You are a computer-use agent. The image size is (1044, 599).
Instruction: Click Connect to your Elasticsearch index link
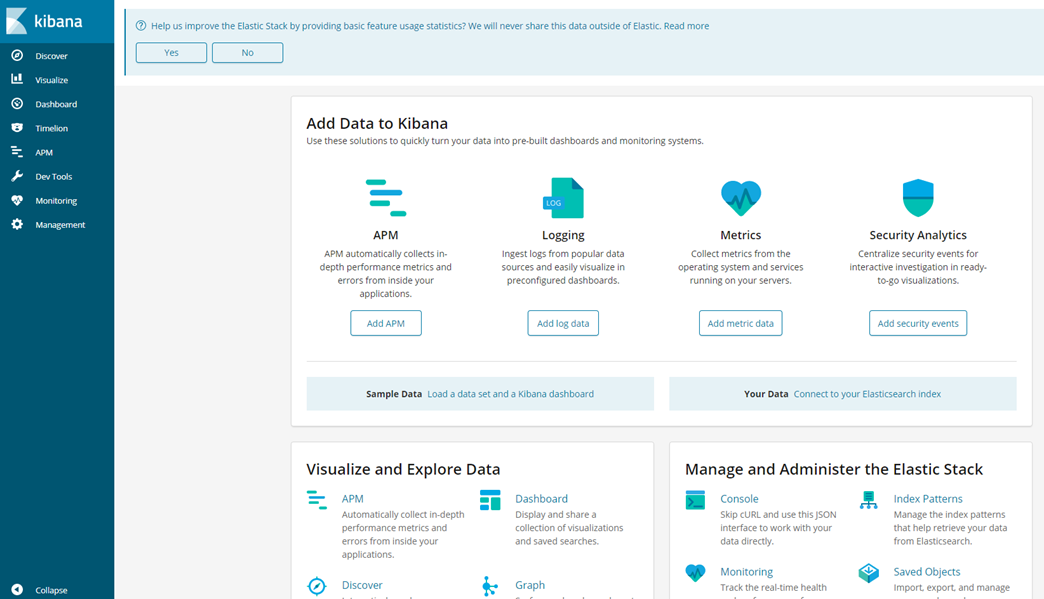click(867, 394)
